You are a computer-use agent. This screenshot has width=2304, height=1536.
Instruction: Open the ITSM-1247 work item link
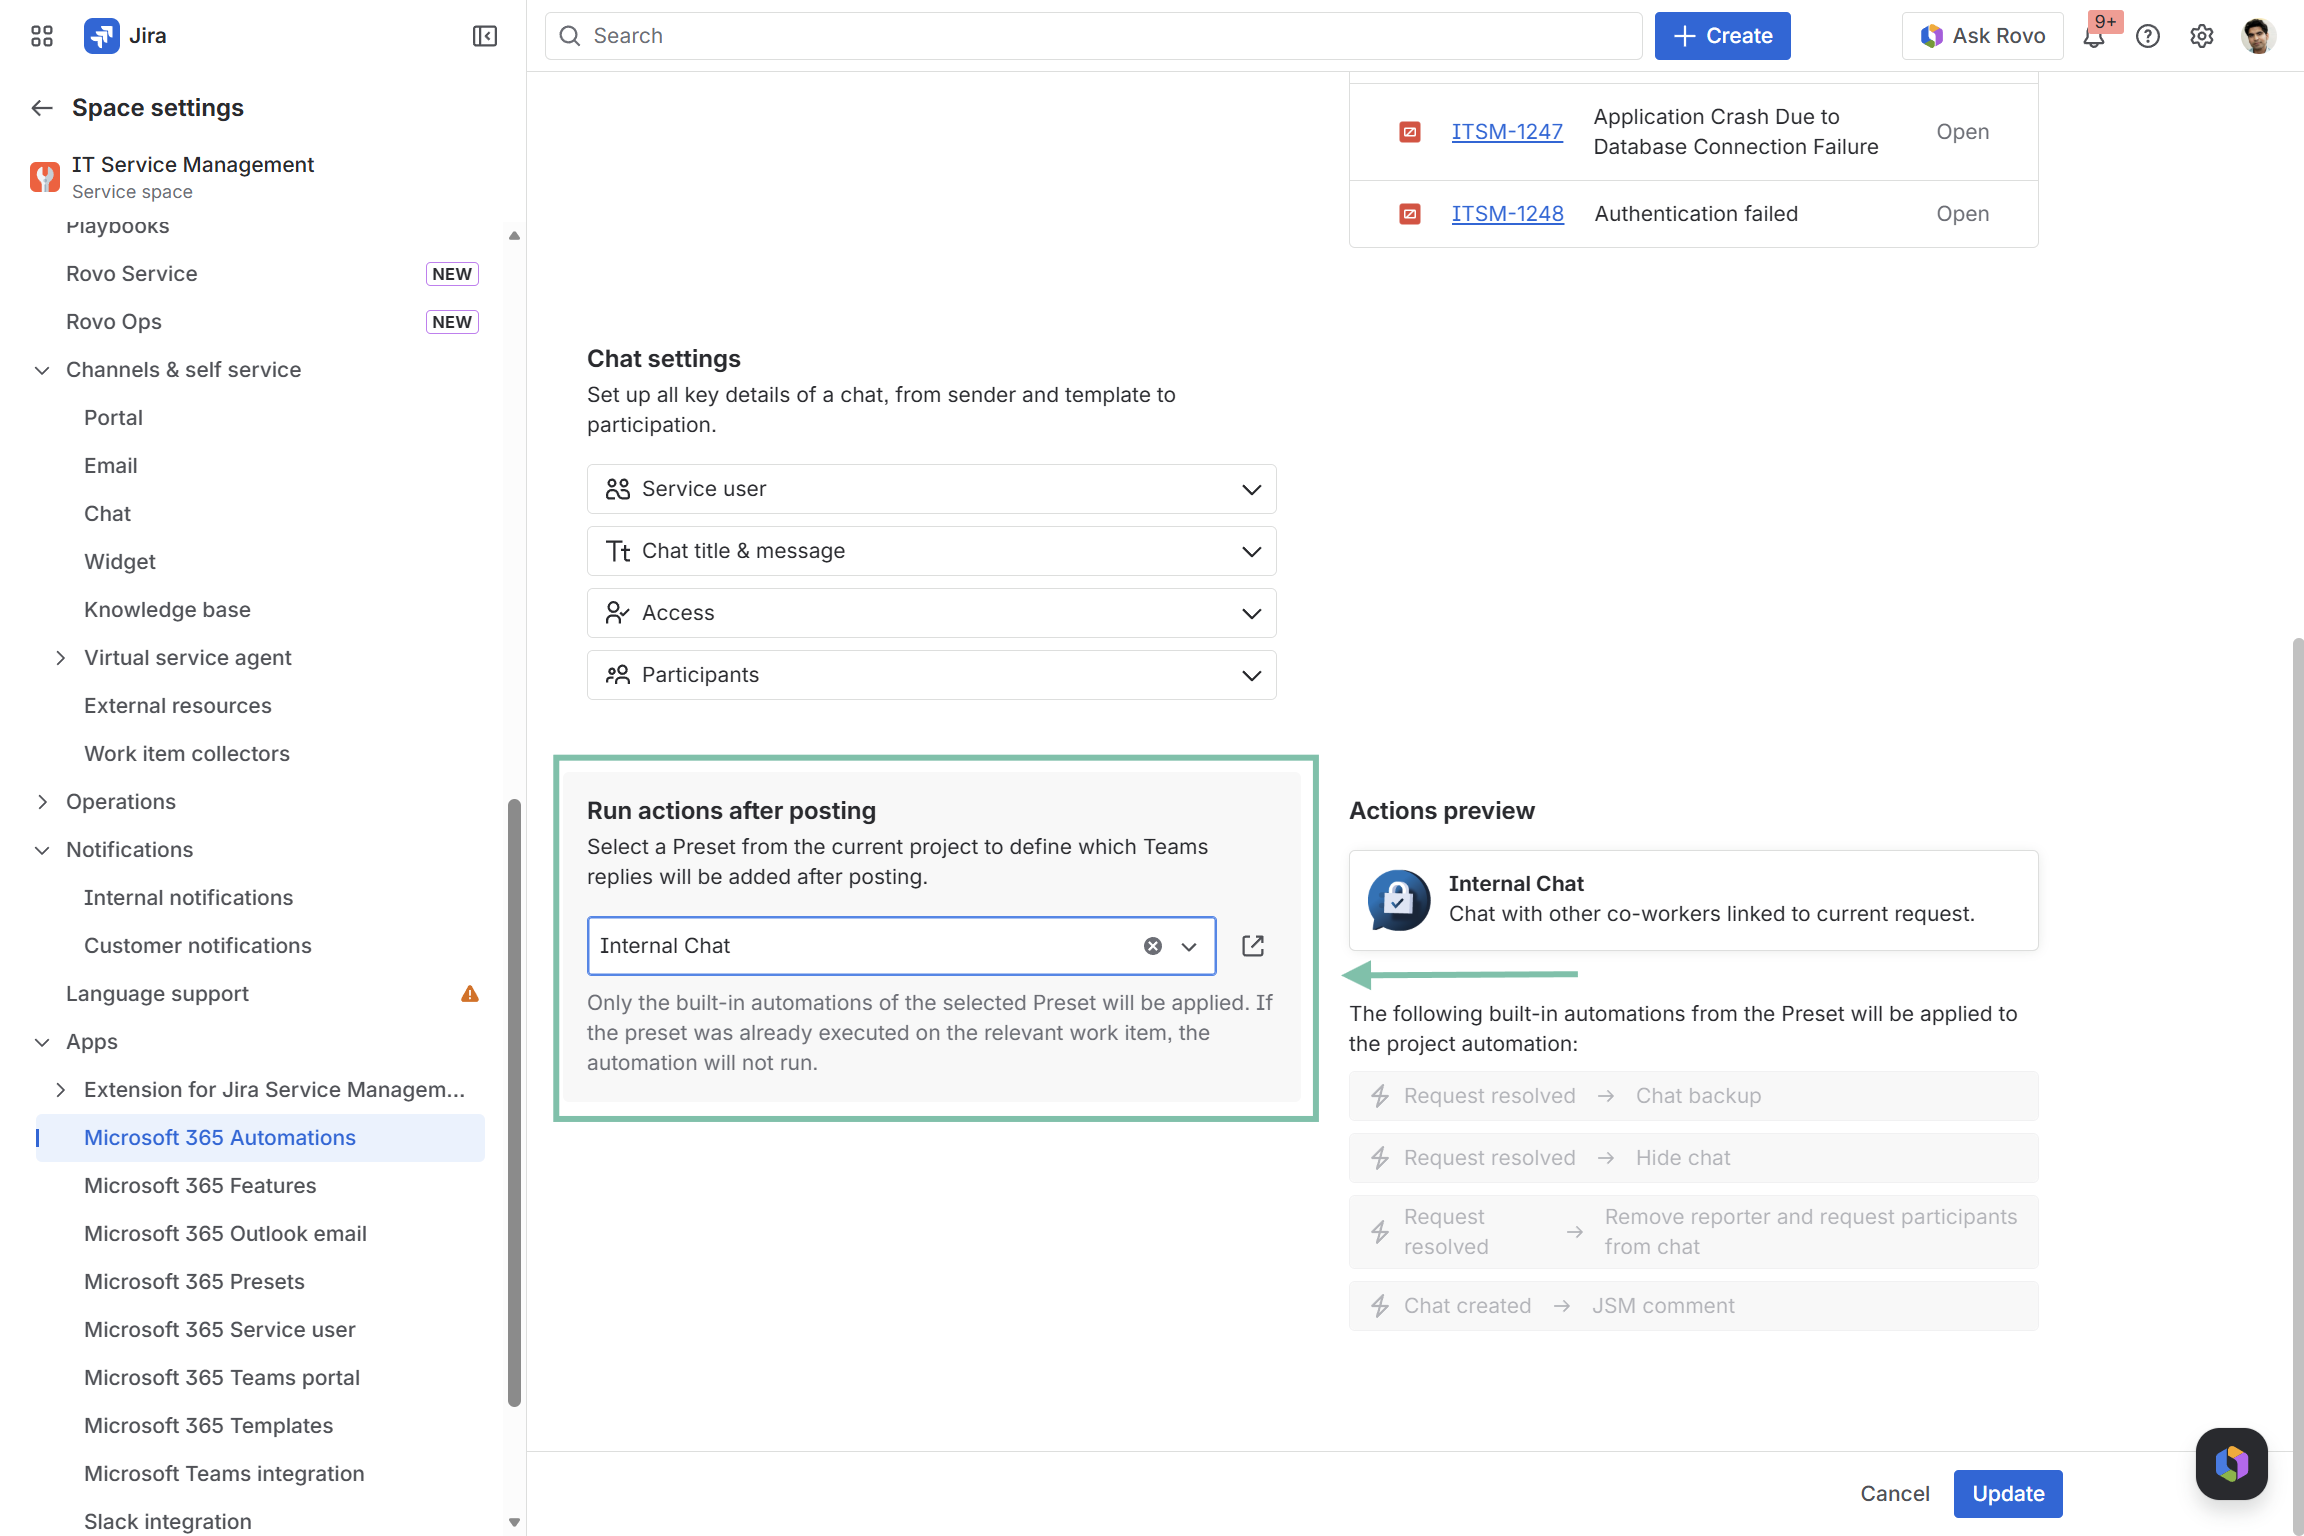click(x=1506, y=132)
